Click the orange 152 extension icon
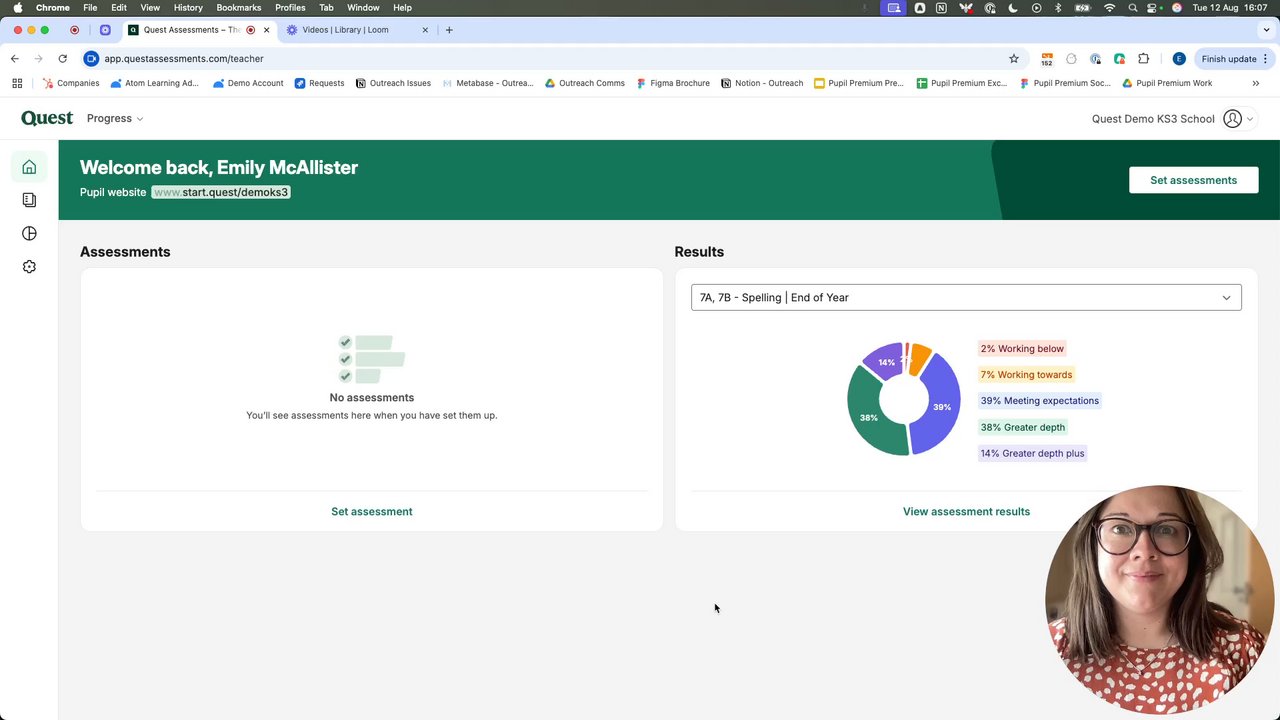 (x=1047, y=59)
